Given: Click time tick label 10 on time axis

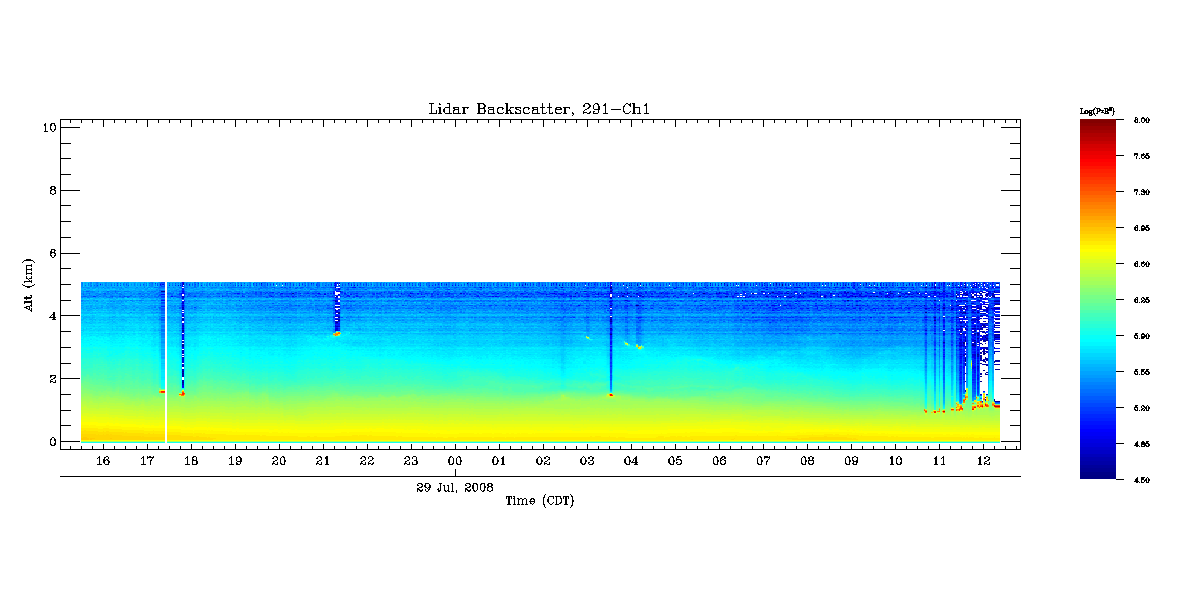Looking at the screenshot, I should [895, 461].
